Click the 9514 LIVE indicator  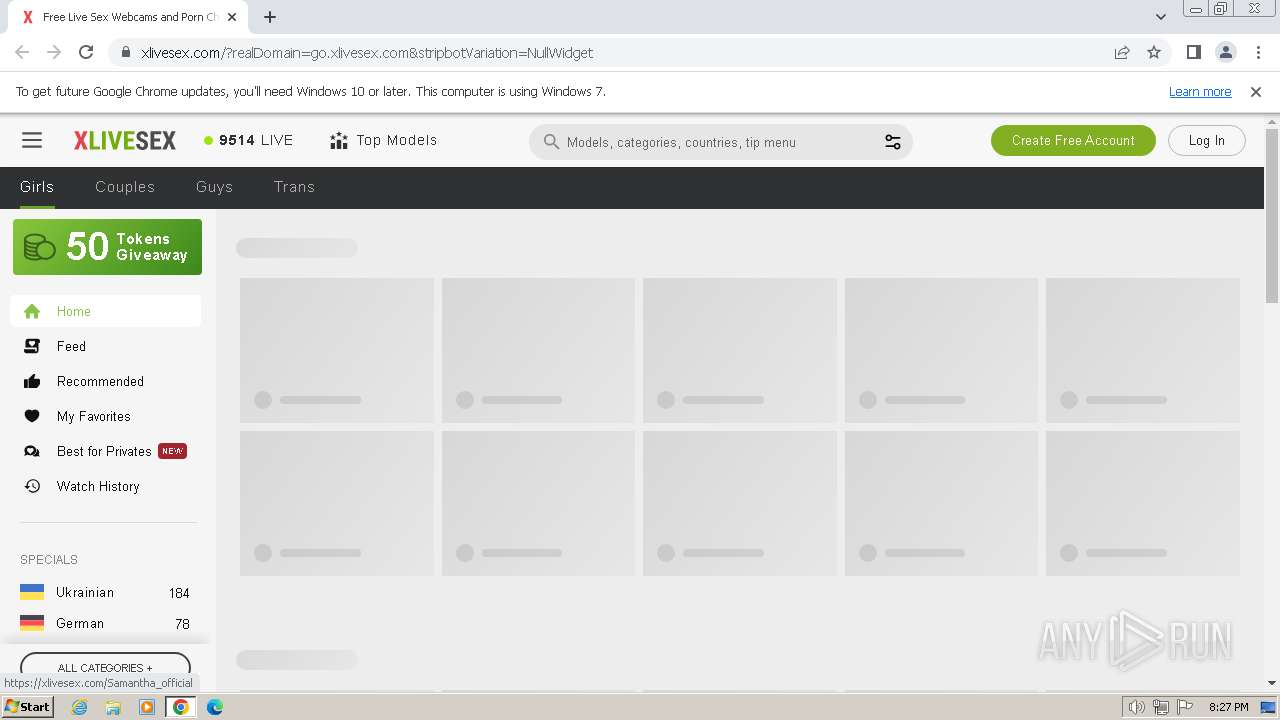coord(248,140)
